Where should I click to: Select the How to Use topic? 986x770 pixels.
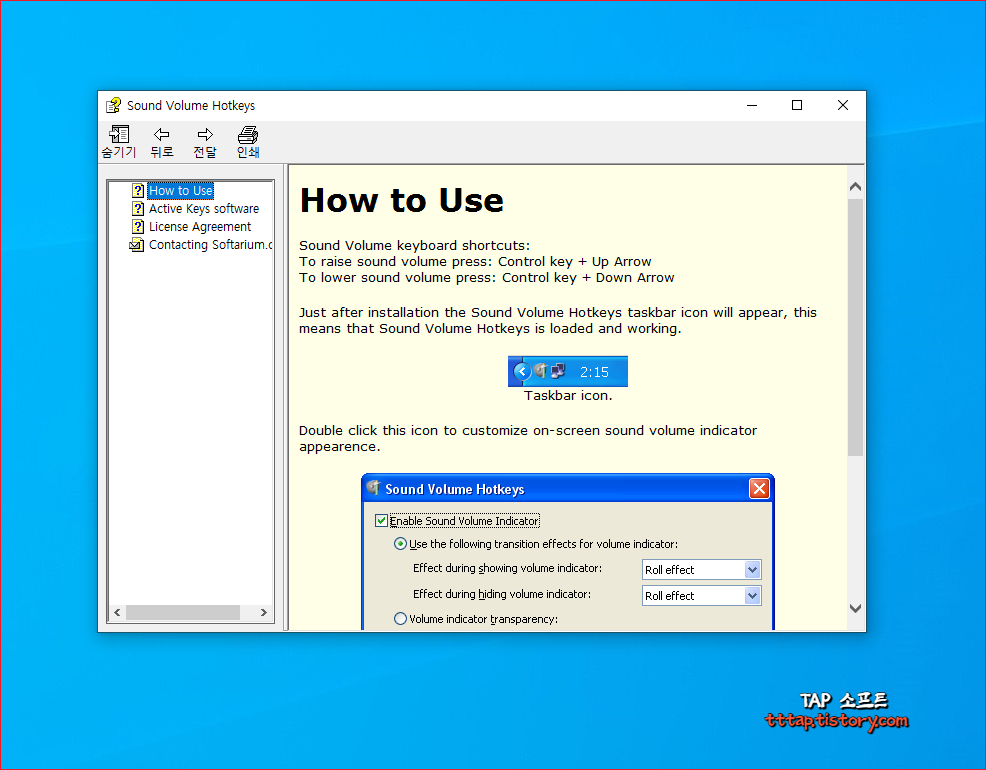(181, 190)
